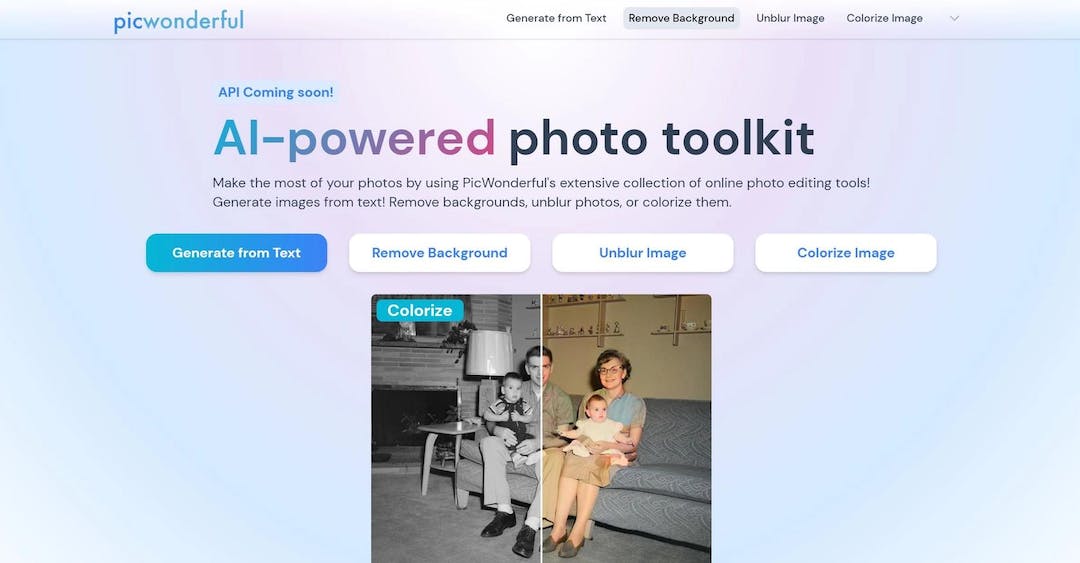Viewport: 1080px width, 563px height.
Task: Click the blue Generate from Text button
Action: 236,253
